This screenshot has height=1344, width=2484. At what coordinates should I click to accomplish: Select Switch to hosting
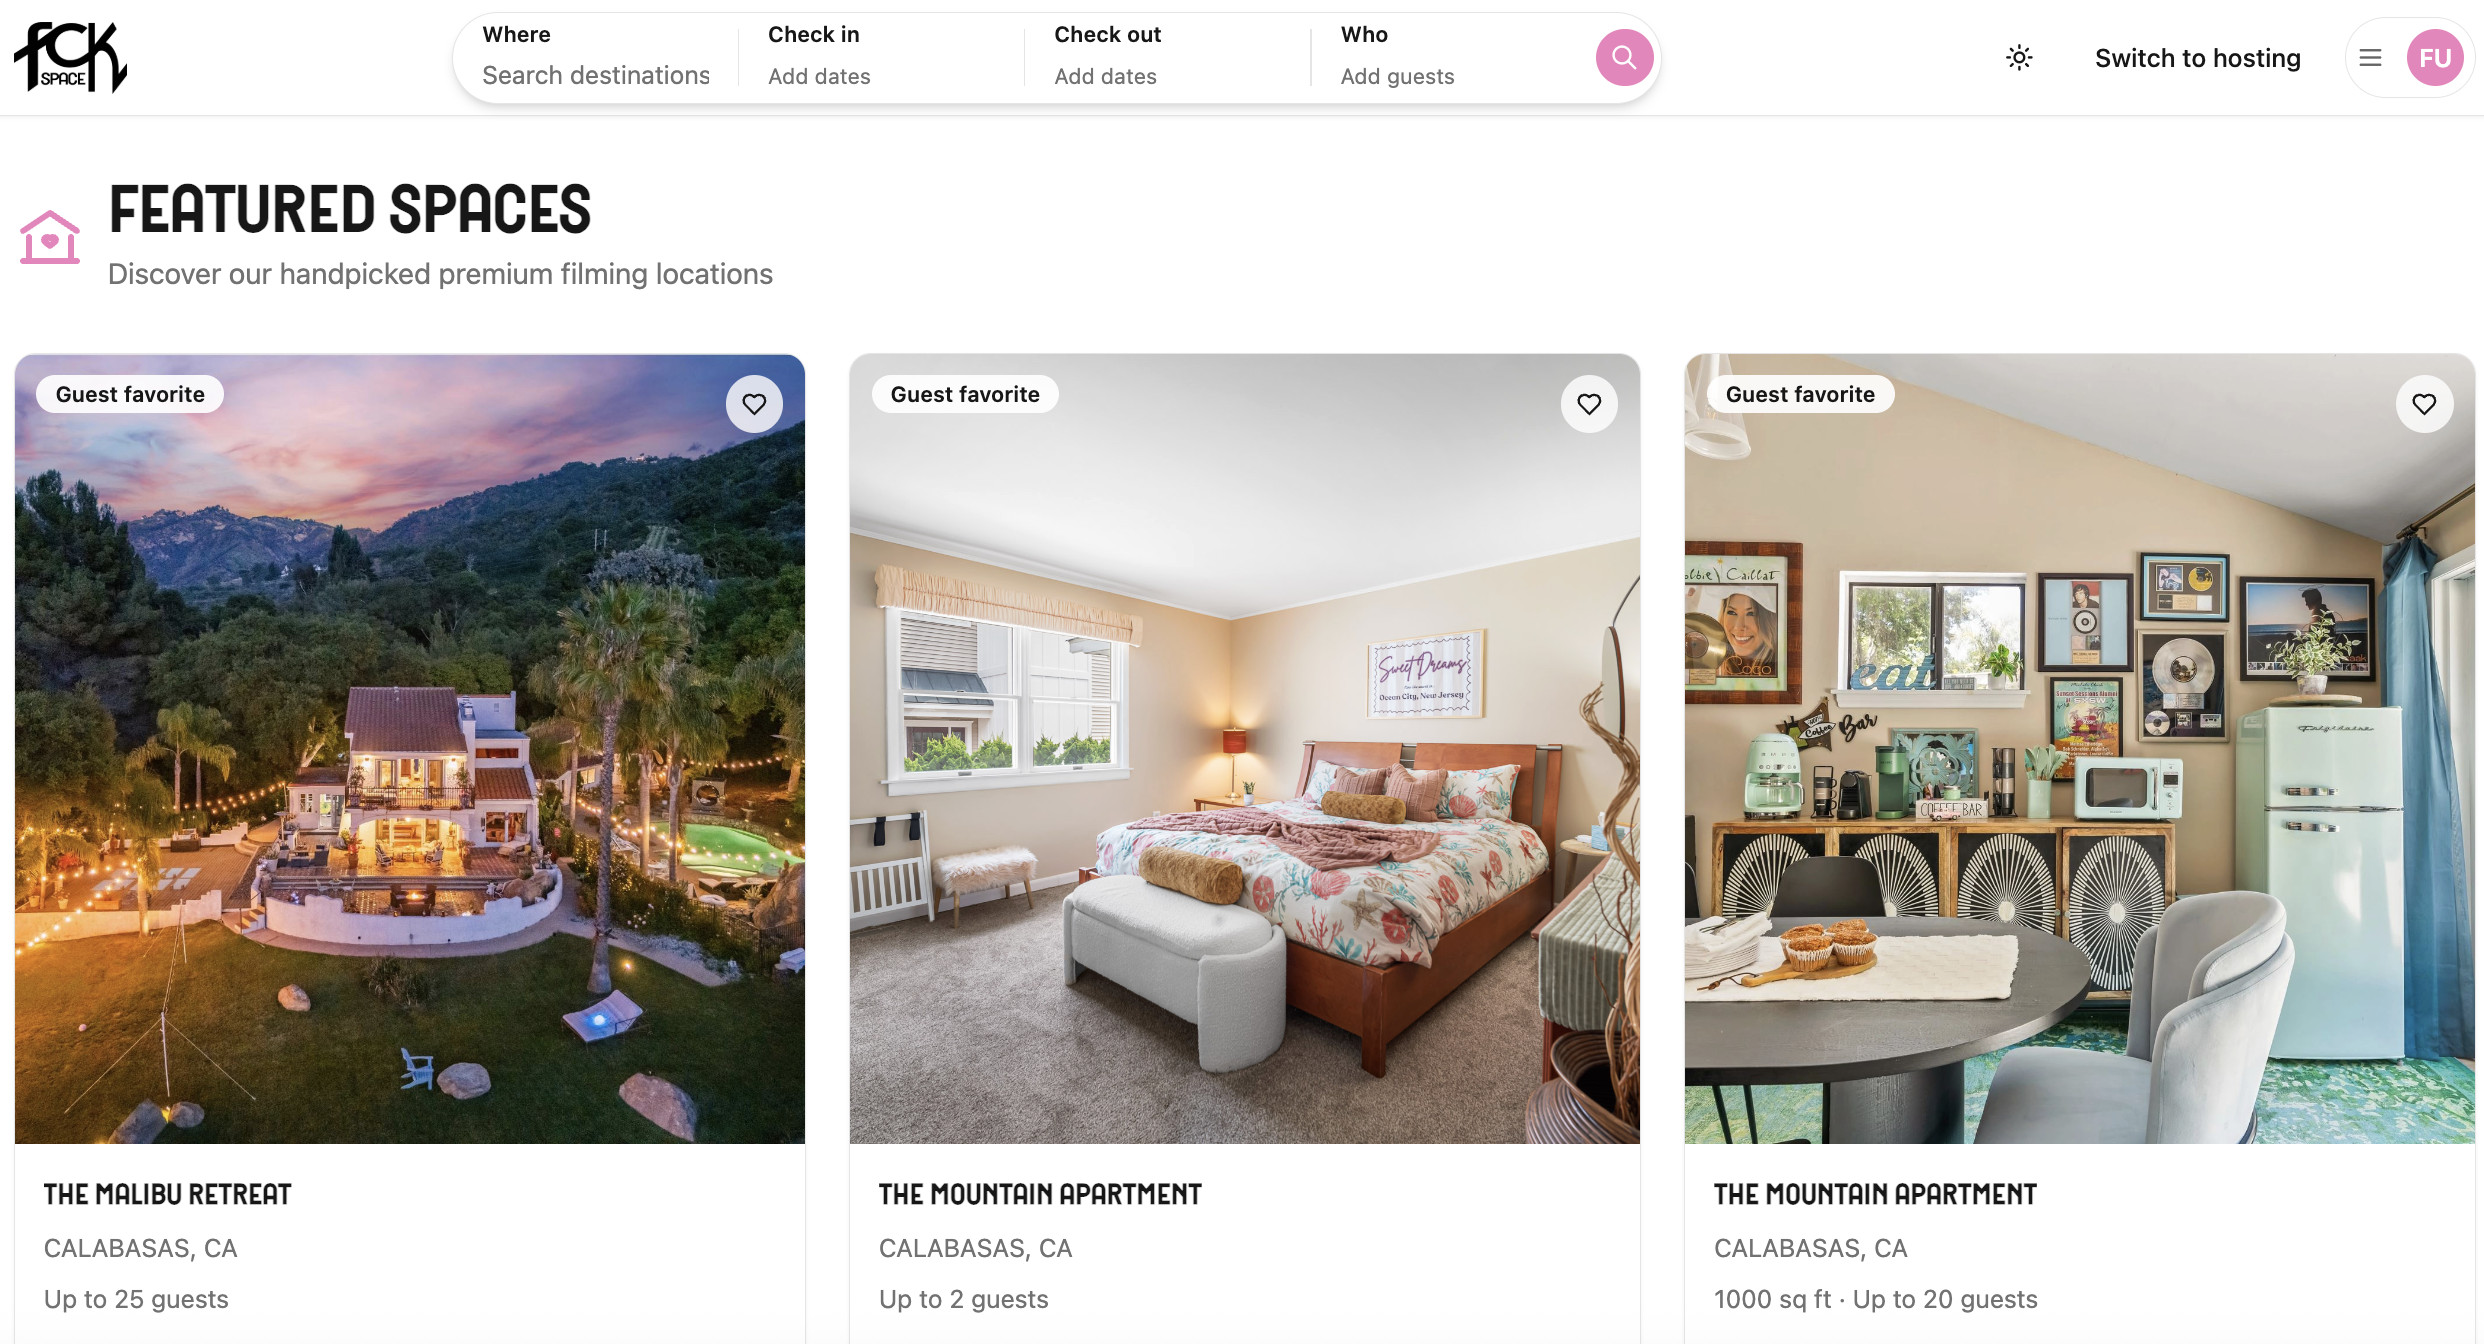[x=2197, y=58]
